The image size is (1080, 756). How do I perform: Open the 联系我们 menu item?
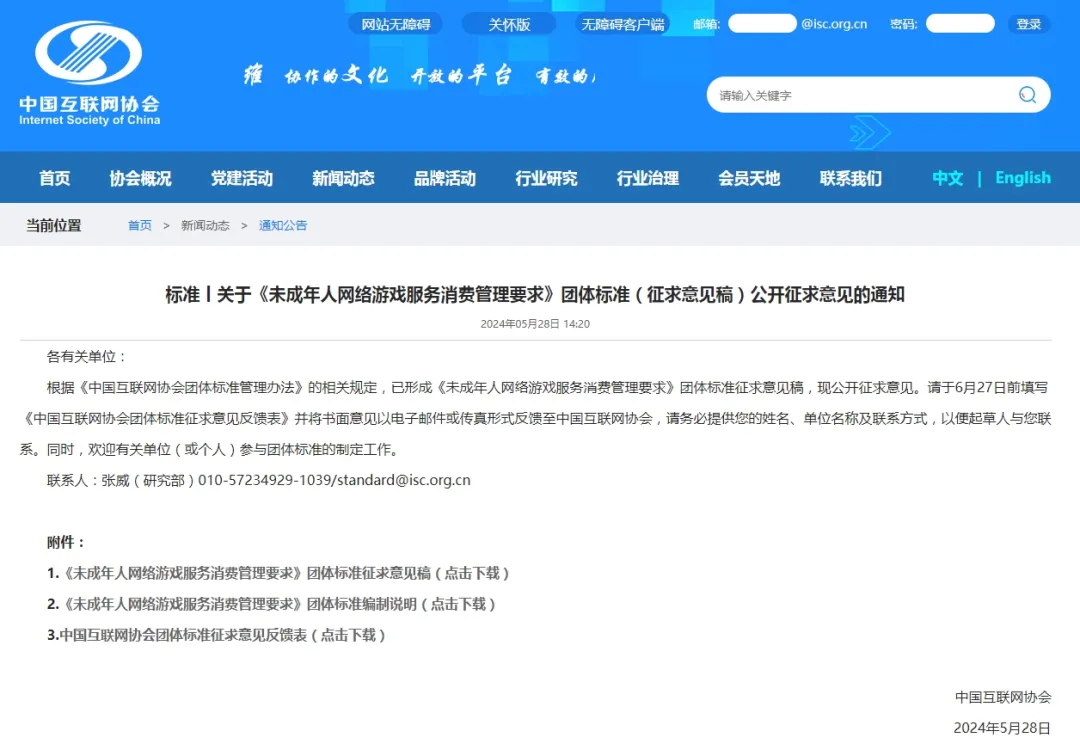pyautogui.click(x=851, y=178)
